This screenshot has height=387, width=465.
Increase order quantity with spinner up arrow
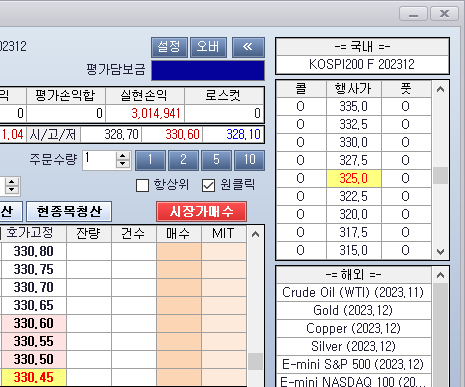[x=123, y=156]
